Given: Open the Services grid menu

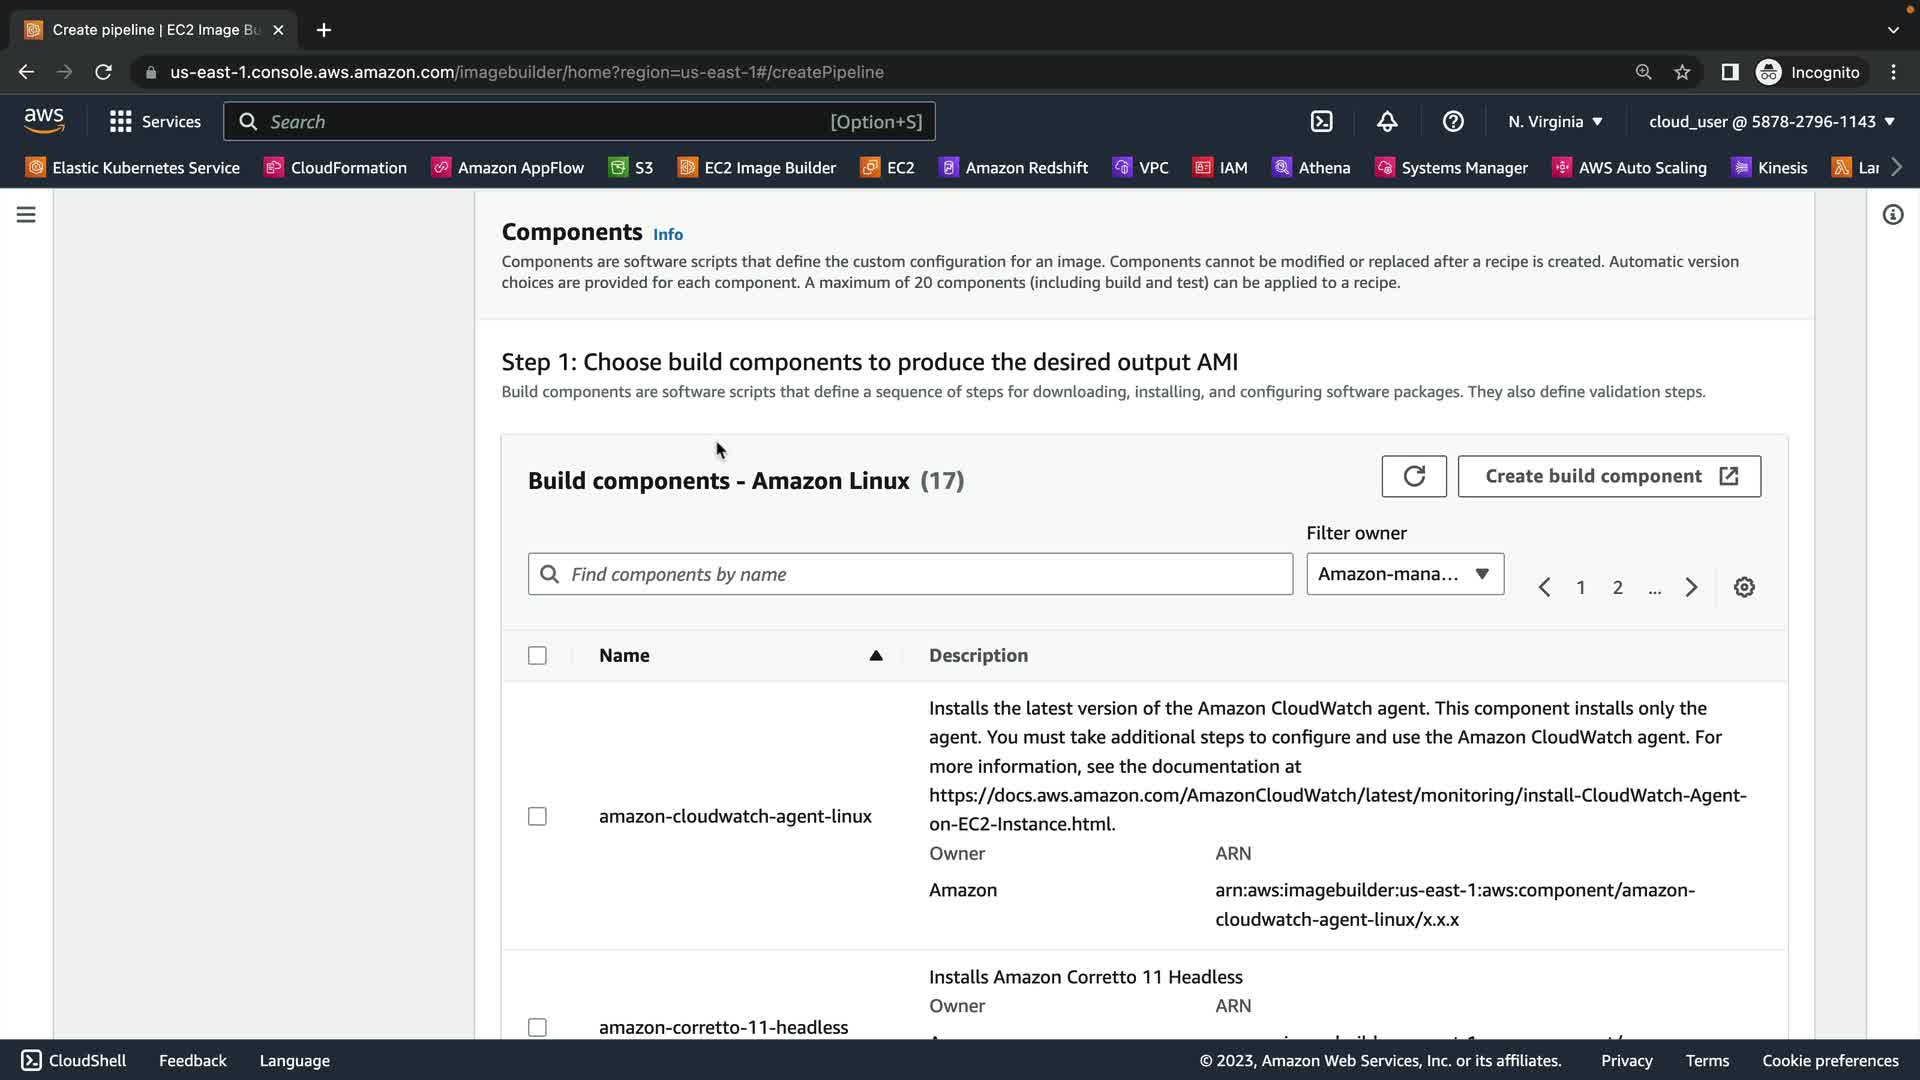Looking at the screenshot, I should coord(155,122).
